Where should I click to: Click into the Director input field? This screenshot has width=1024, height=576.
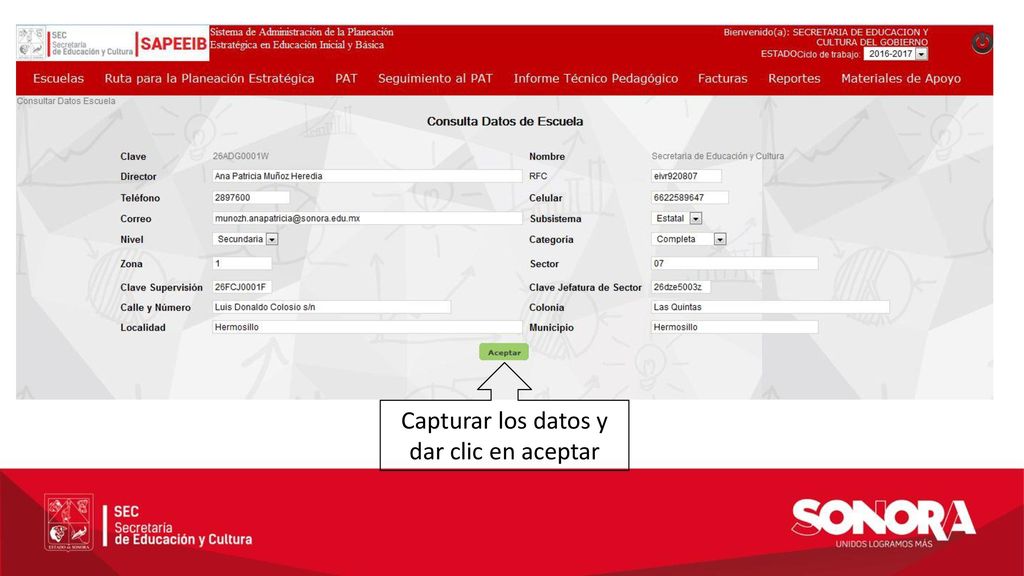point(367,176)
